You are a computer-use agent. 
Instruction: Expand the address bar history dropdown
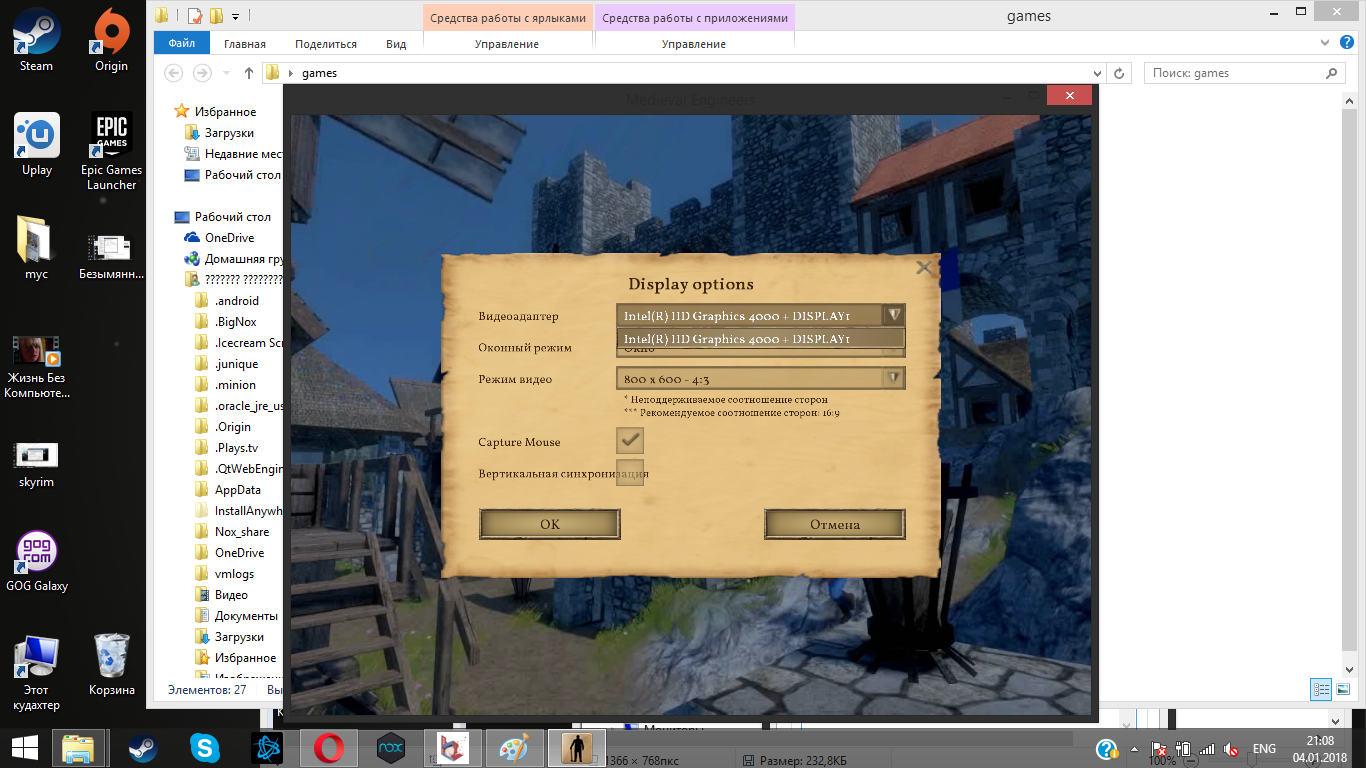[x=1097, y=73]
